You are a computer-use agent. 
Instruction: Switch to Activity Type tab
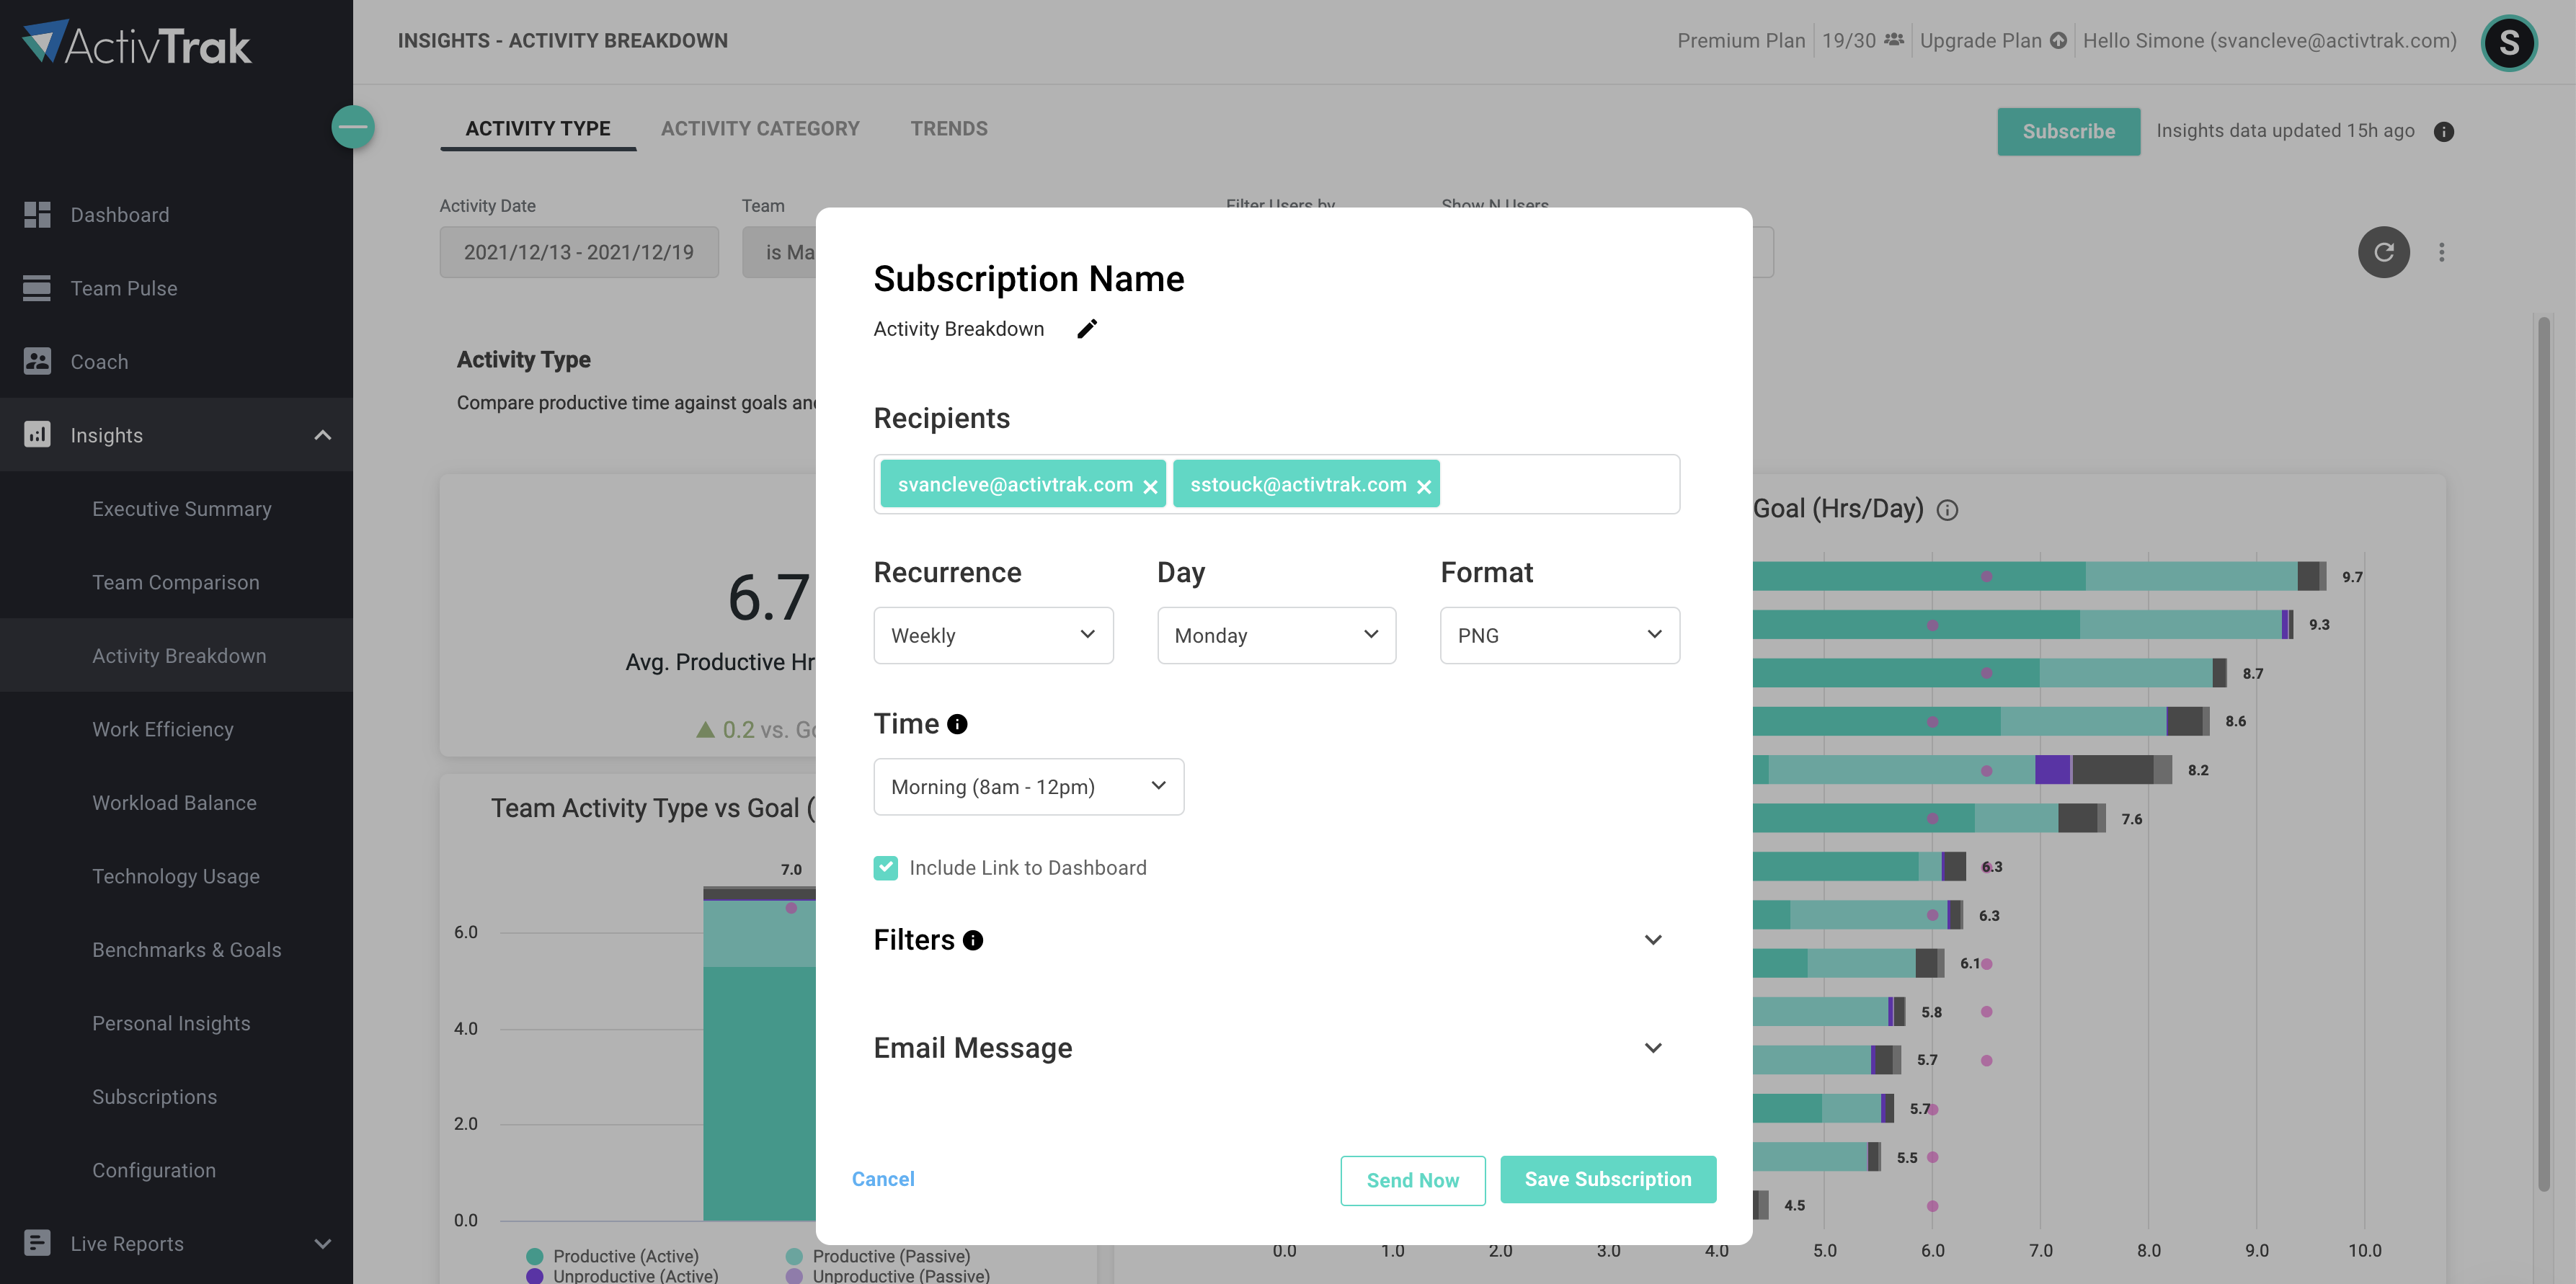(x=538, y=128)
